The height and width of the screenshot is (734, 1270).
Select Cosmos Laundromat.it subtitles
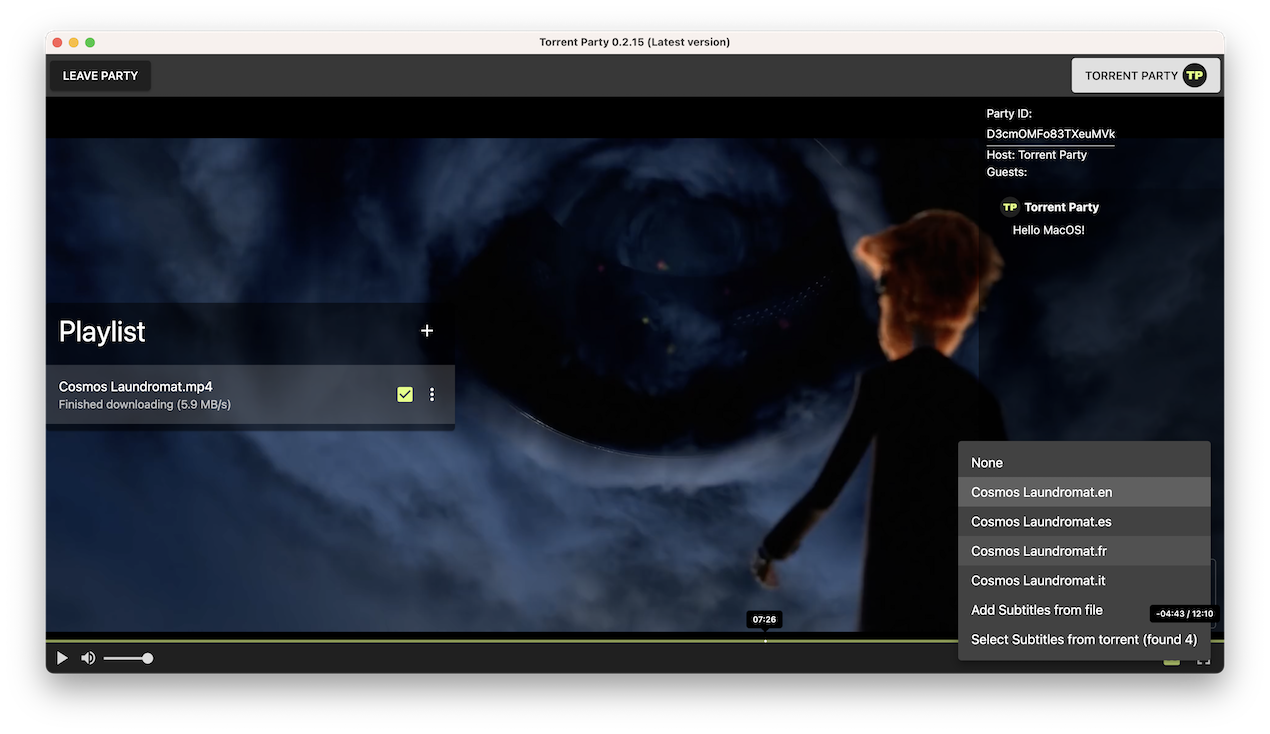1084,581
